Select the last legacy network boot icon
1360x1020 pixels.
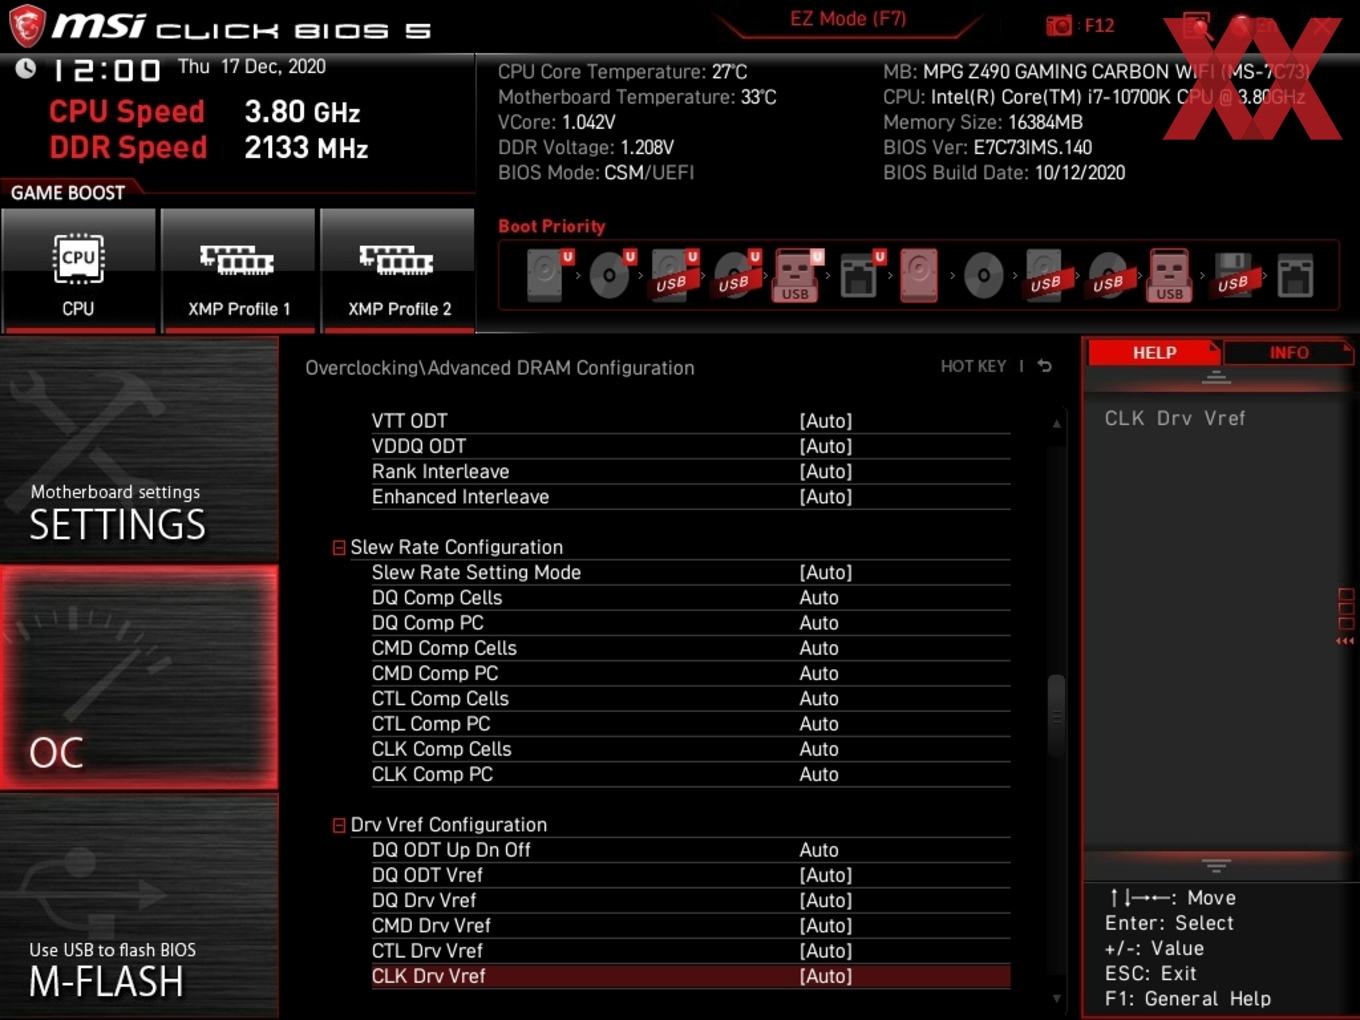point(1295,275)
